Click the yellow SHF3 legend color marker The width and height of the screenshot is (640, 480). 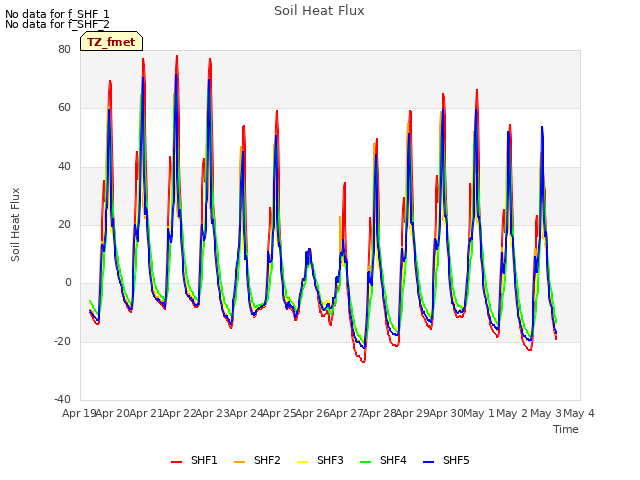302,462
